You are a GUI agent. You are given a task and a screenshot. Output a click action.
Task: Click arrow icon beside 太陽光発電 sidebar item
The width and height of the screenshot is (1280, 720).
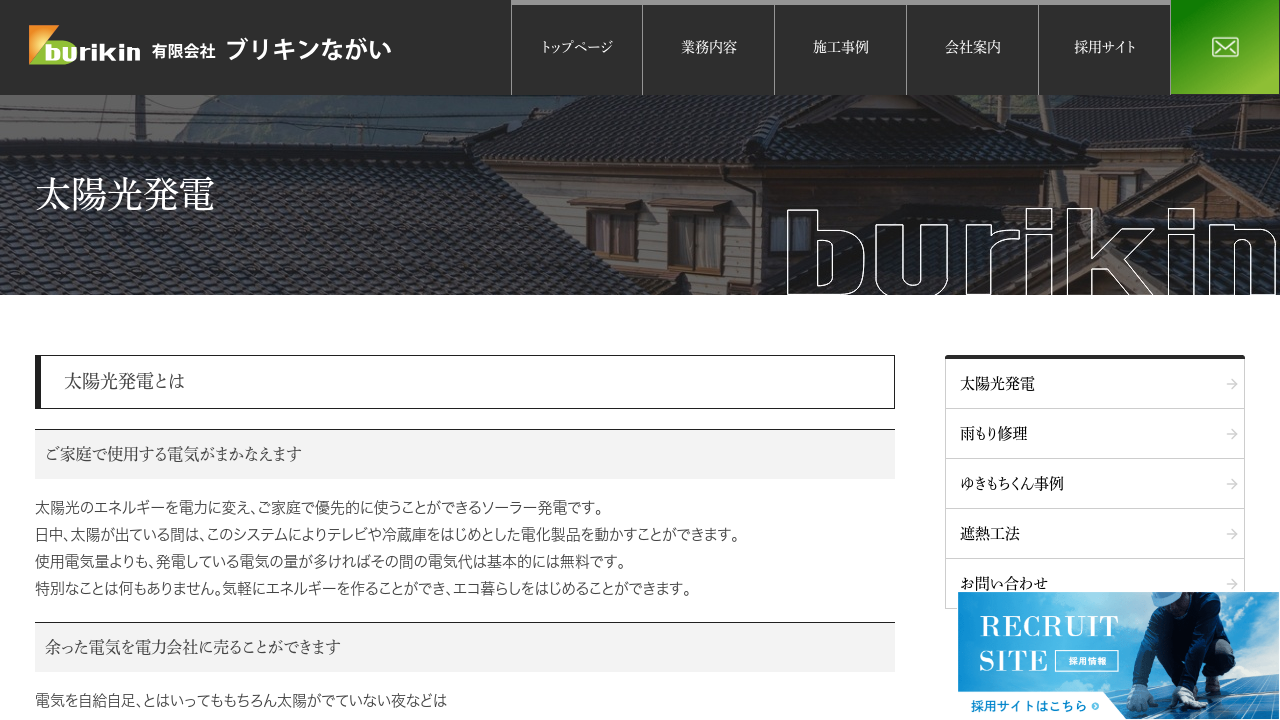(x=1232, y=384)
